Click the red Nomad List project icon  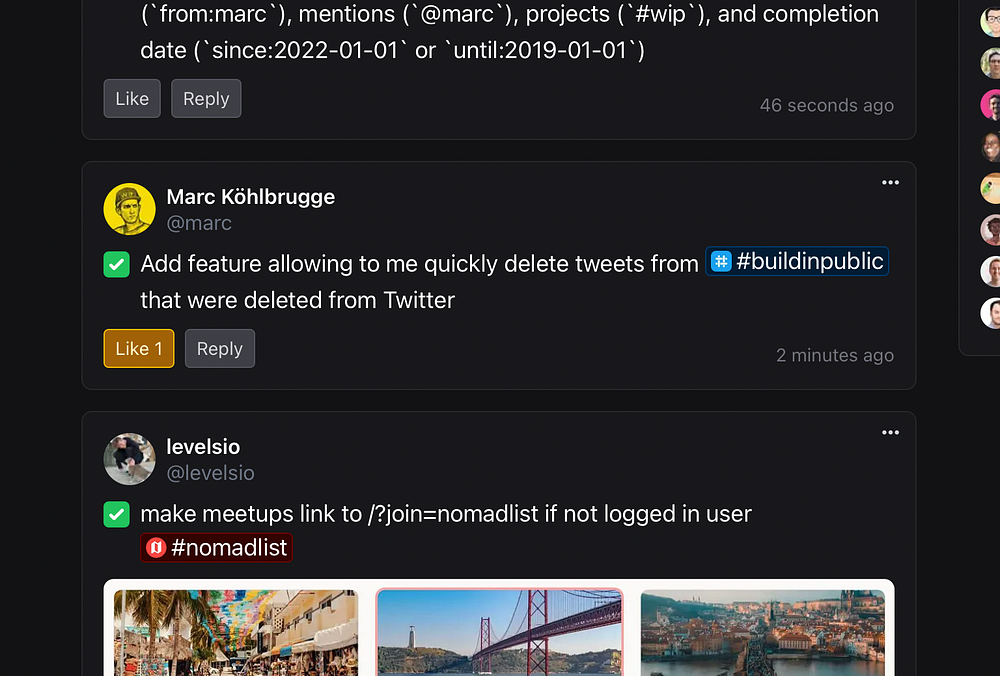(156, 548)
